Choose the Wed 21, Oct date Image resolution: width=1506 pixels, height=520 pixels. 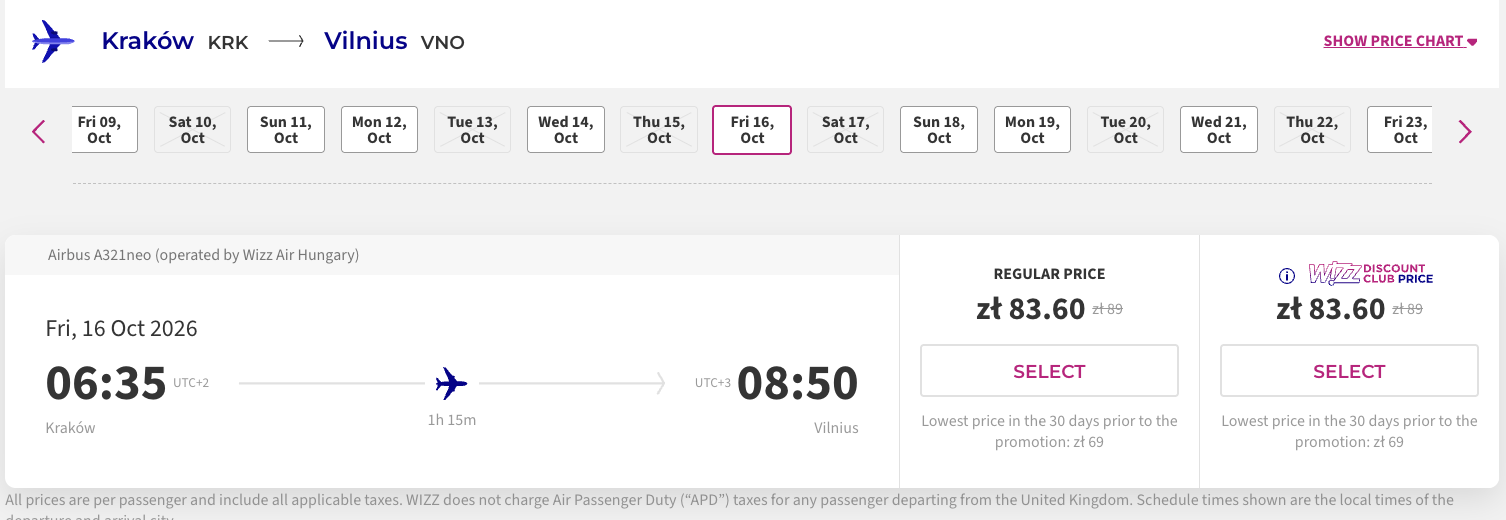point(1219,130)
